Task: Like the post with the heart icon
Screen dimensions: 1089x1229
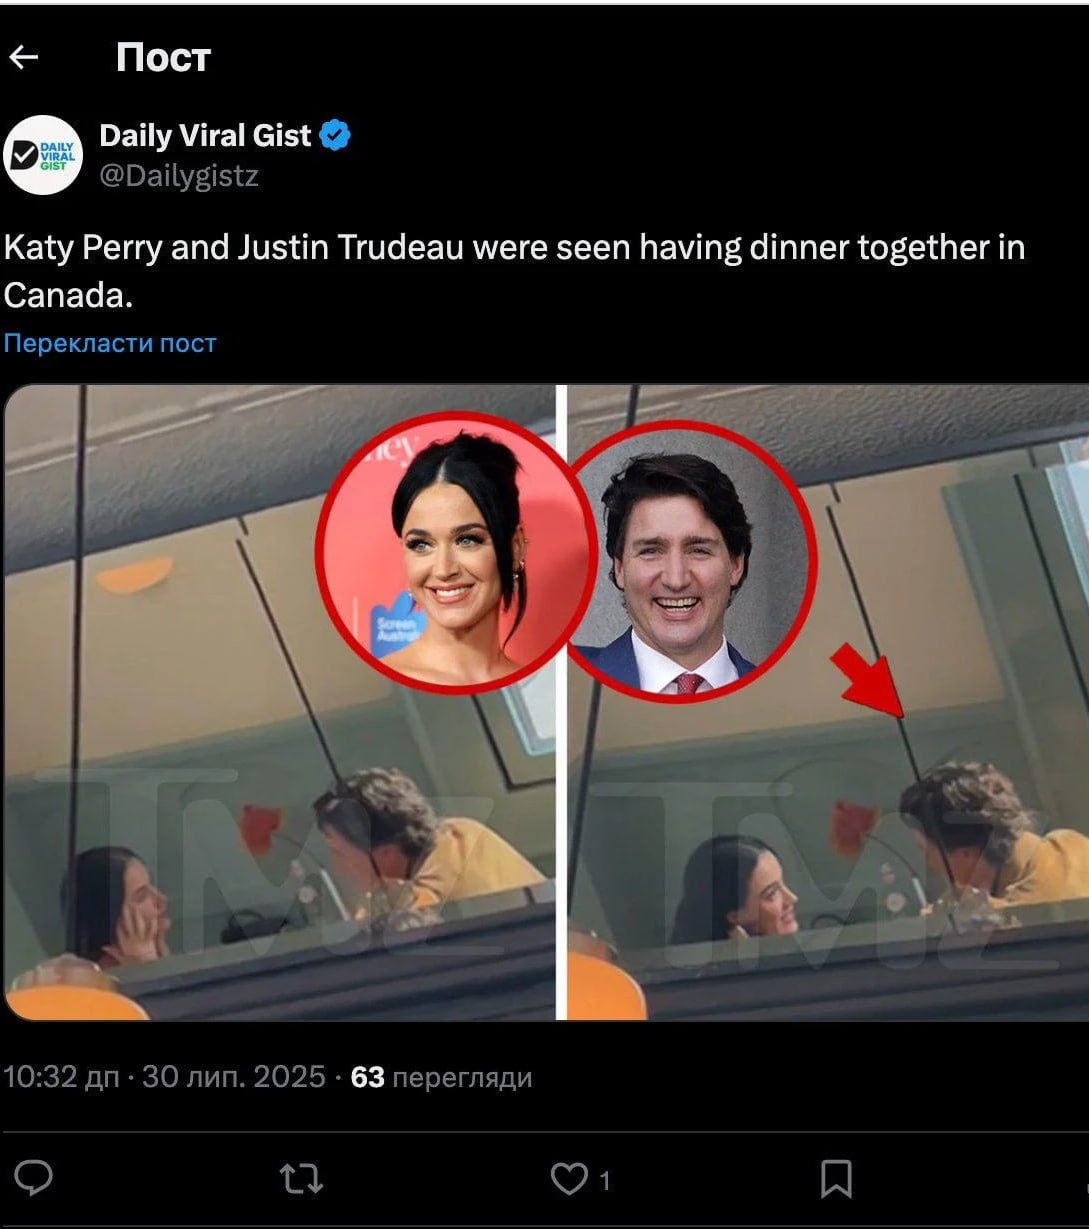Action: 569,1179
